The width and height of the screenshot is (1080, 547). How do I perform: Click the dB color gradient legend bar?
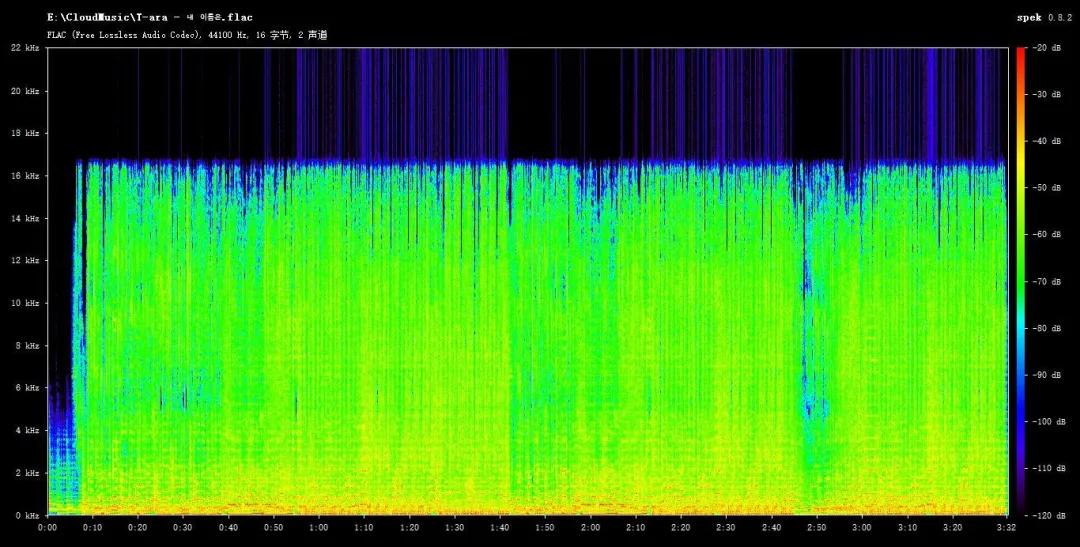(1022, 281)
